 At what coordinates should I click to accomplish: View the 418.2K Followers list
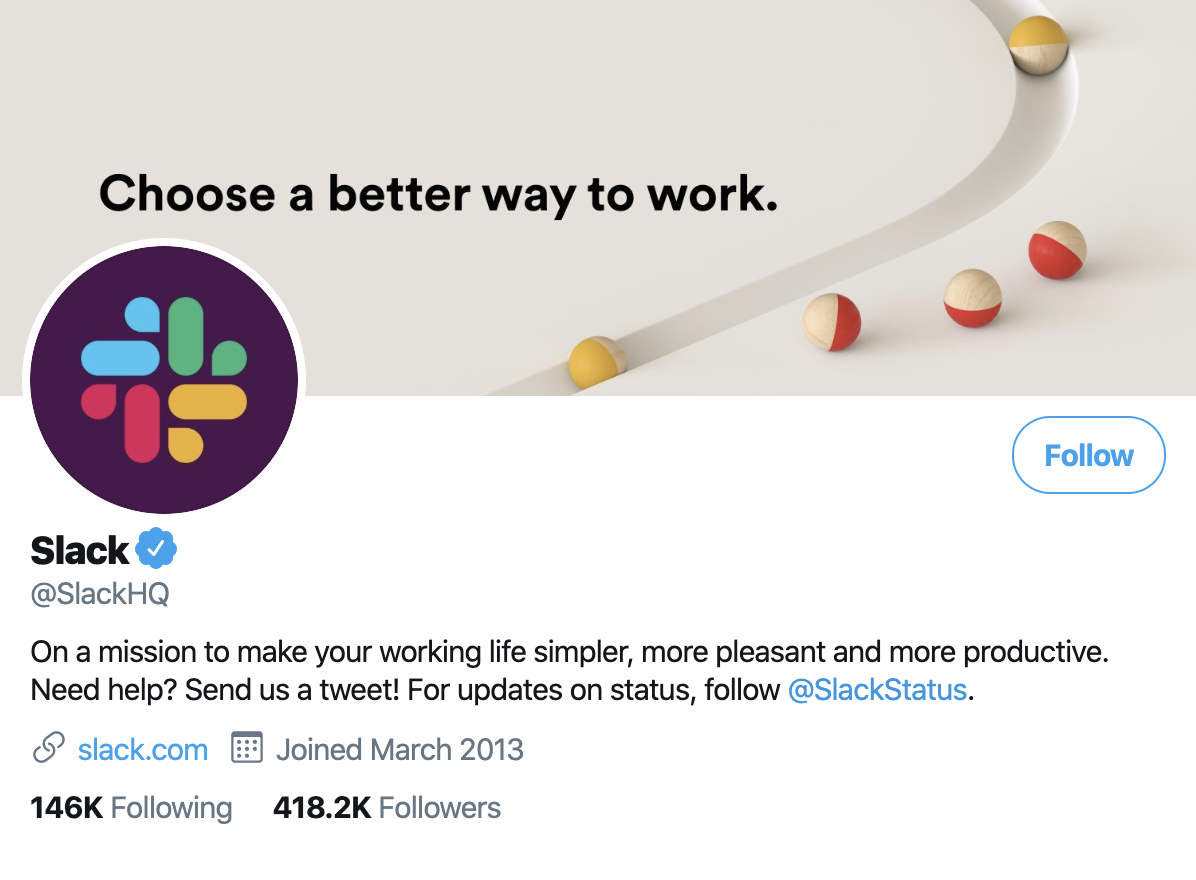point(386,807)
